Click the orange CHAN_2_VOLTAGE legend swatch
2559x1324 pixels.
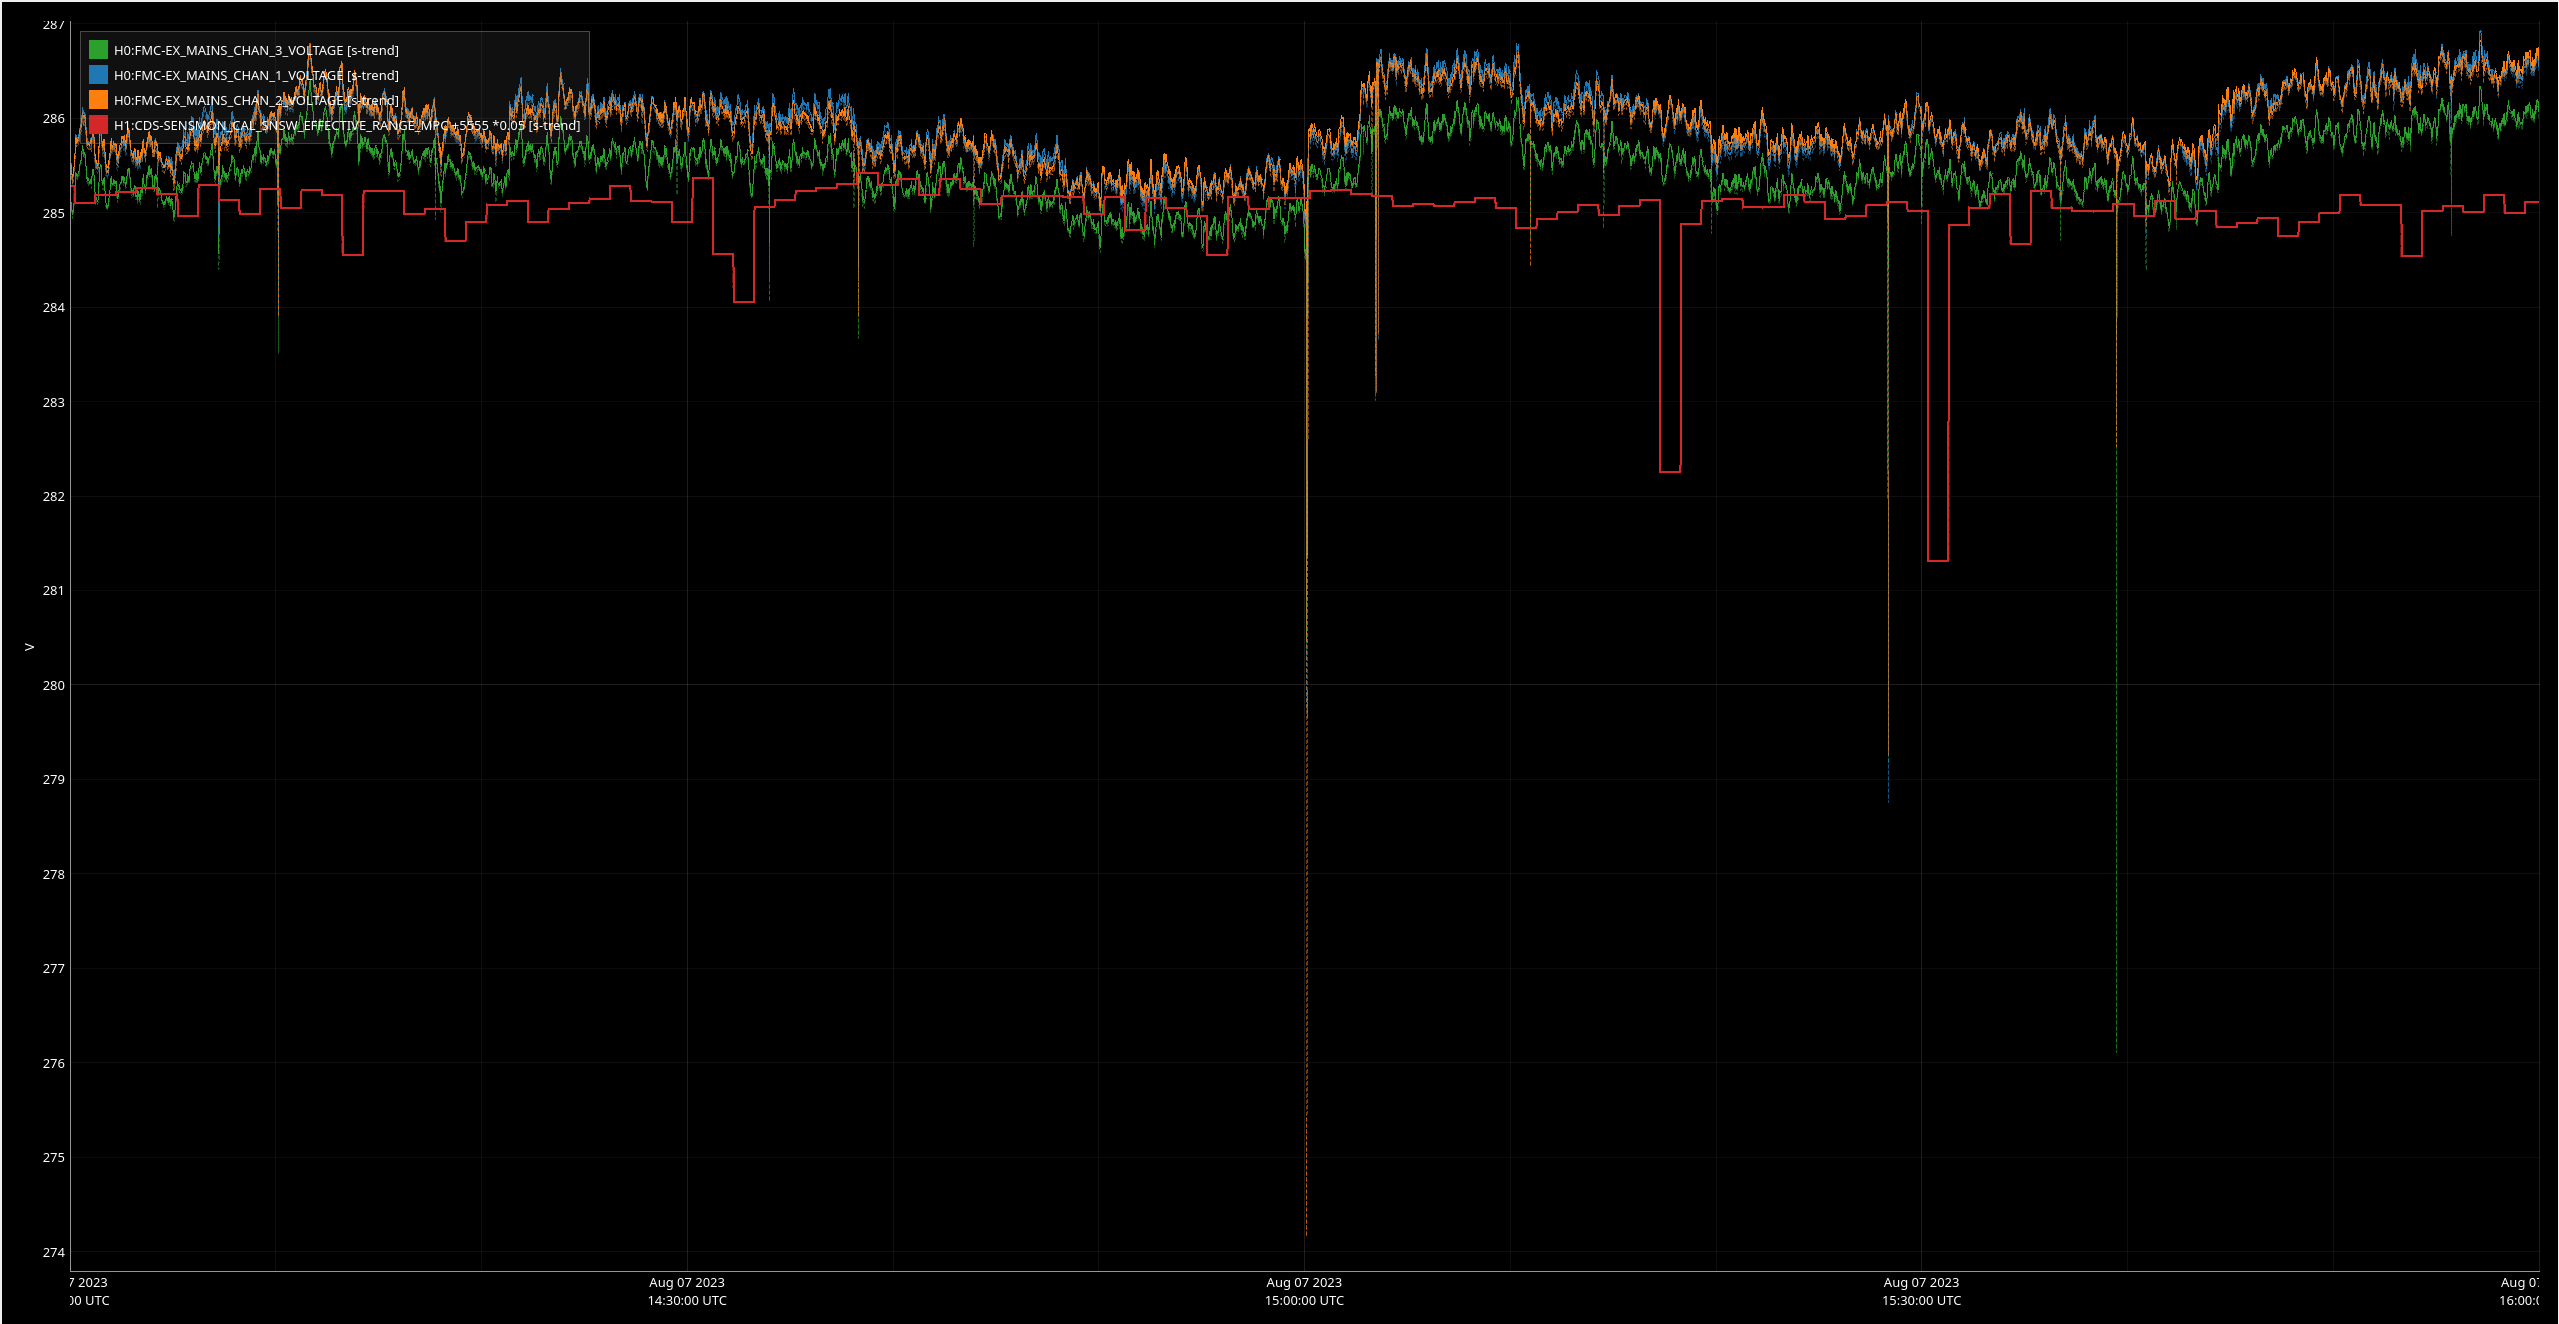(x=98, y=100)
